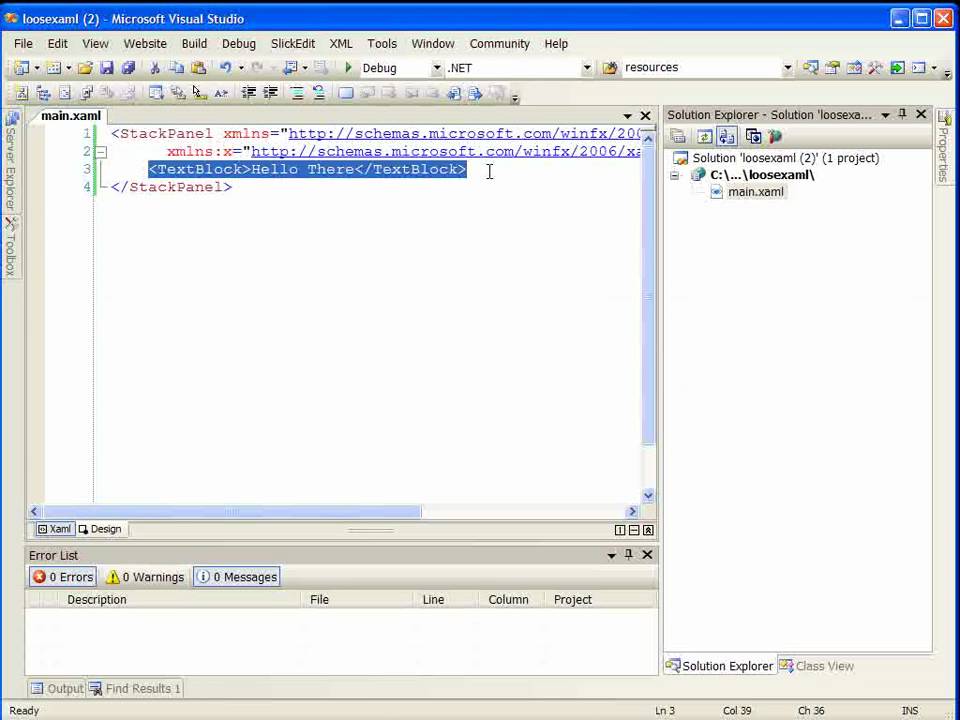This screenshot has height=720, width=960.
Task: Switch the editor to Xaml view
Action: pyautogui.click(x=54, y=529)
